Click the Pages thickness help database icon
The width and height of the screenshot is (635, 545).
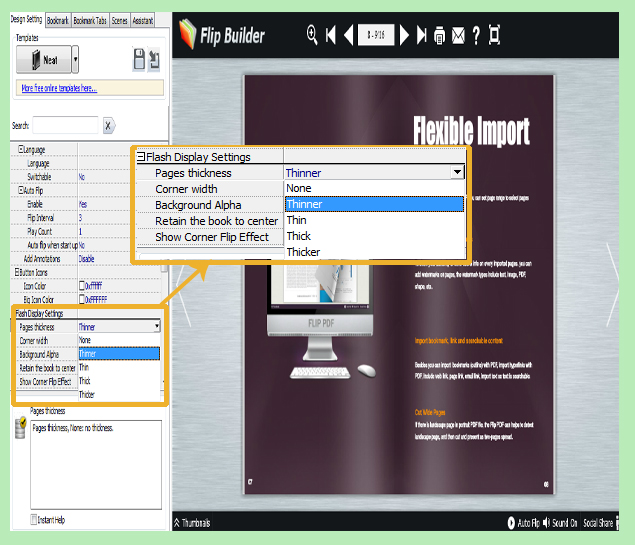20,428
